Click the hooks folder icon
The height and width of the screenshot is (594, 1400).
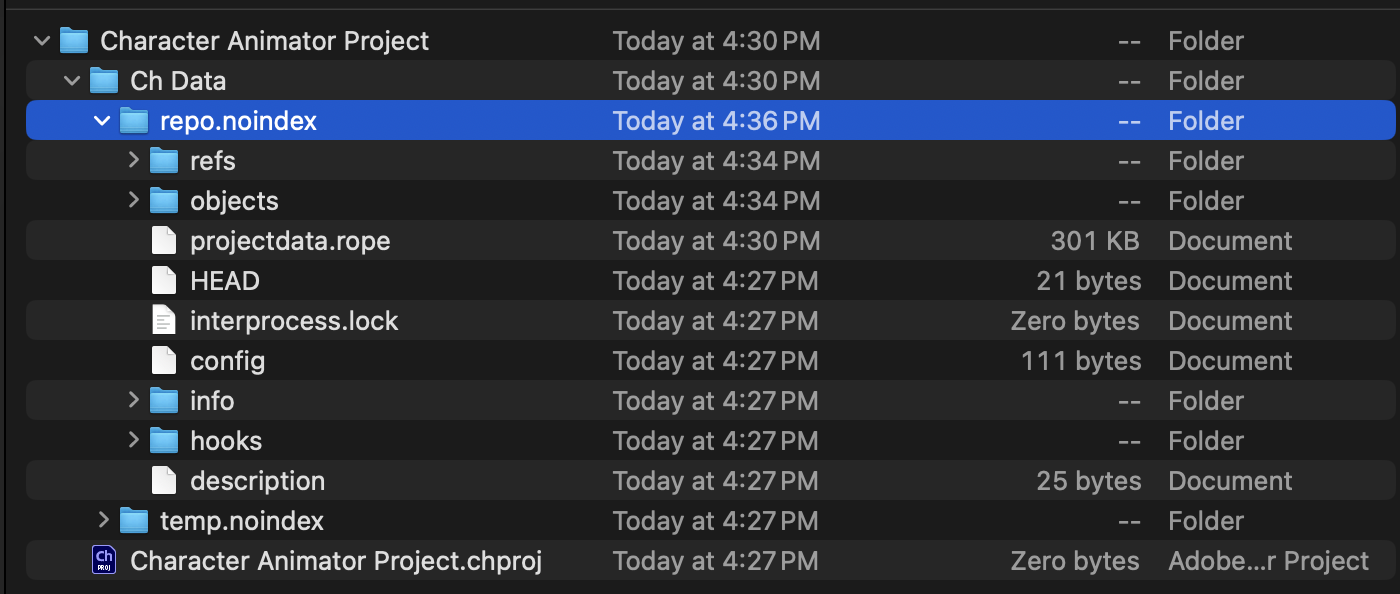(164, 441)
